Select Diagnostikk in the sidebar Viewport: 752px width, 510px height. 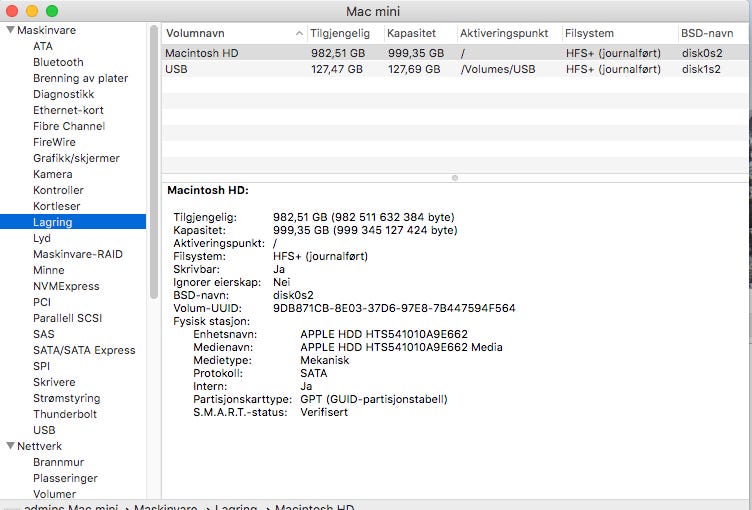[x=63, y=94]
